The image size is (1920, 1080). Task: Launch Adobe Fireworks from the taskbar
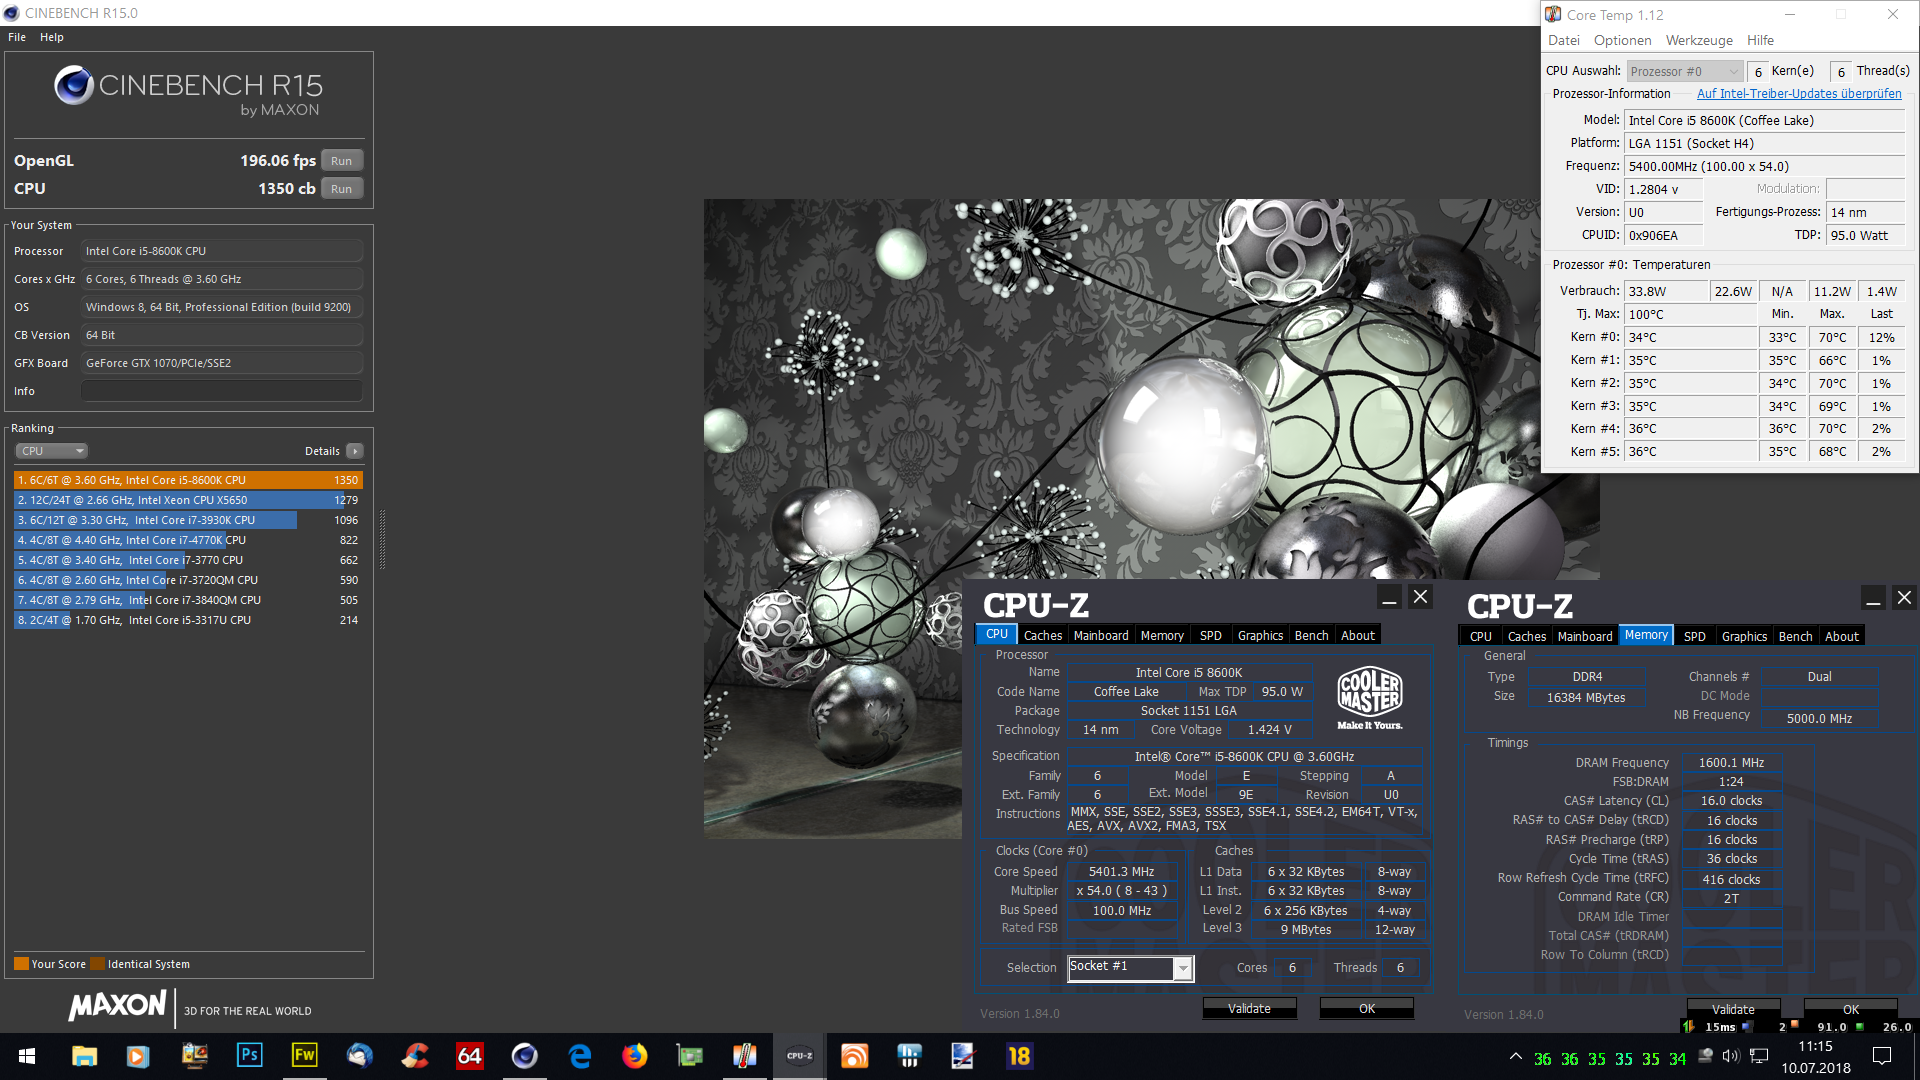tap(304, 1056)
